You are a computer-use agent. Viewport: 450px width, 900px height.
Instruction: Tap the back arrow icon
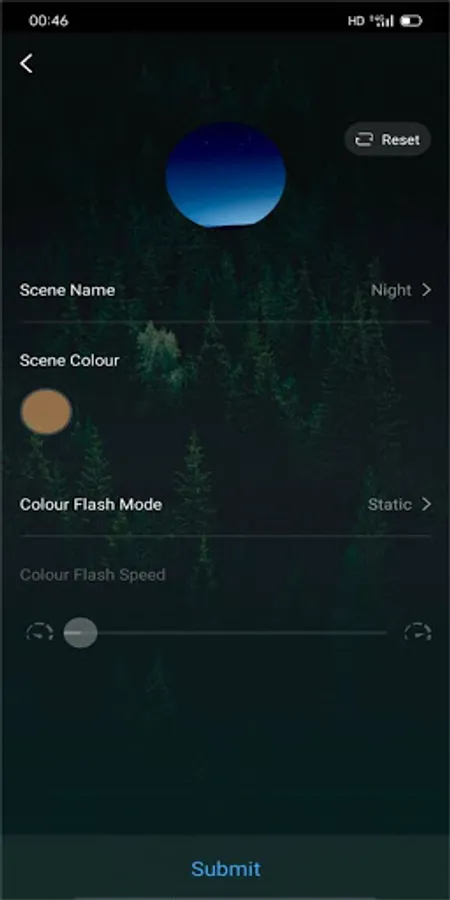pyautogui.click(x=26, y=63)
